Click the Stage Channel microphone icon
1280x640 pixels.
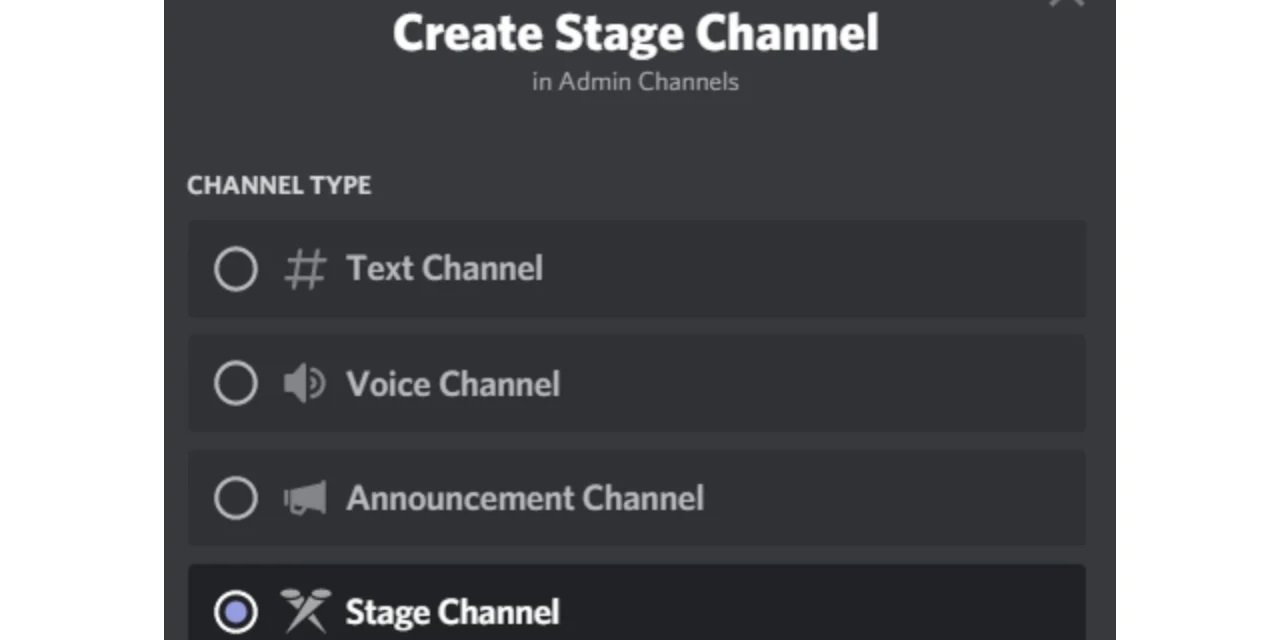click(305, 611)
